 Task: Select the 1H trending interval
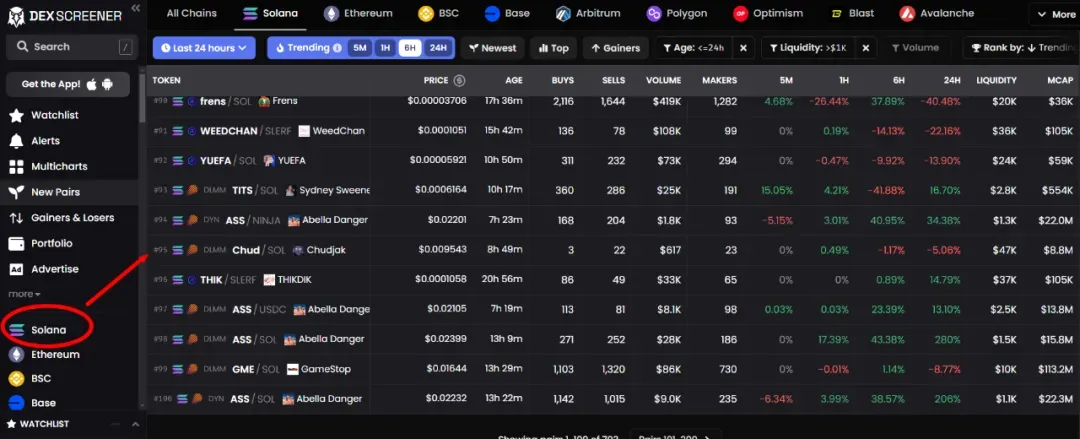tap(385, 48)
